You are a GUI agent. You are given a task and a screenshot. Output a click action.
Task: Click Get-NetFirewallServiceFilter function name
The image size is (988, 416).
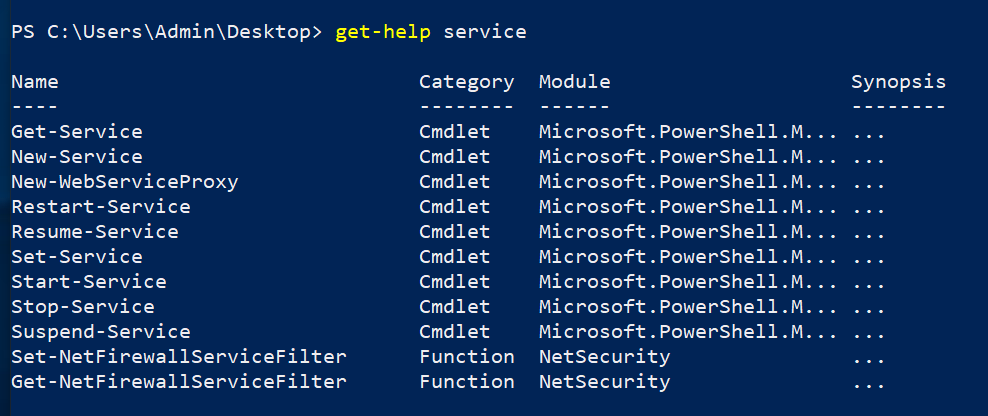(x=179, y=382)
